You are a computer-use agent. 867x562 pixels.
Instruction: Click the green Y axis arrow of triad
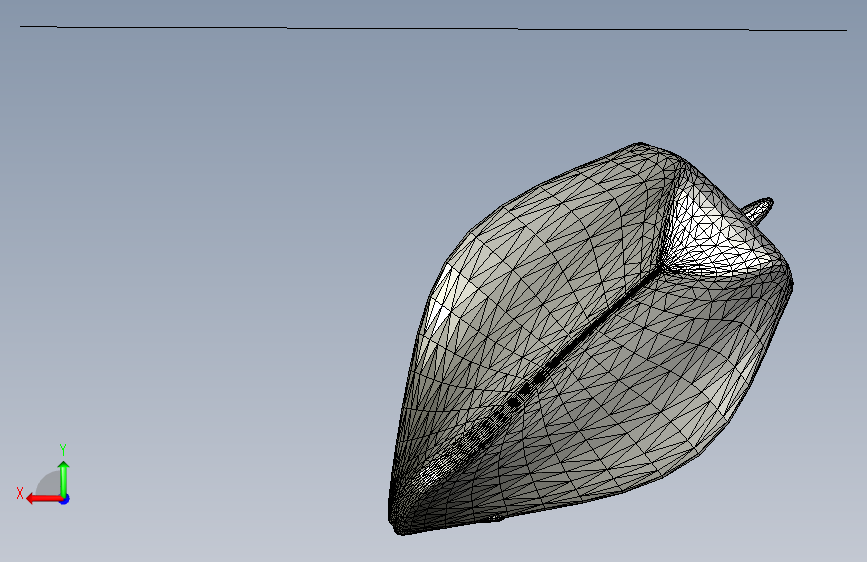(64, 479)
